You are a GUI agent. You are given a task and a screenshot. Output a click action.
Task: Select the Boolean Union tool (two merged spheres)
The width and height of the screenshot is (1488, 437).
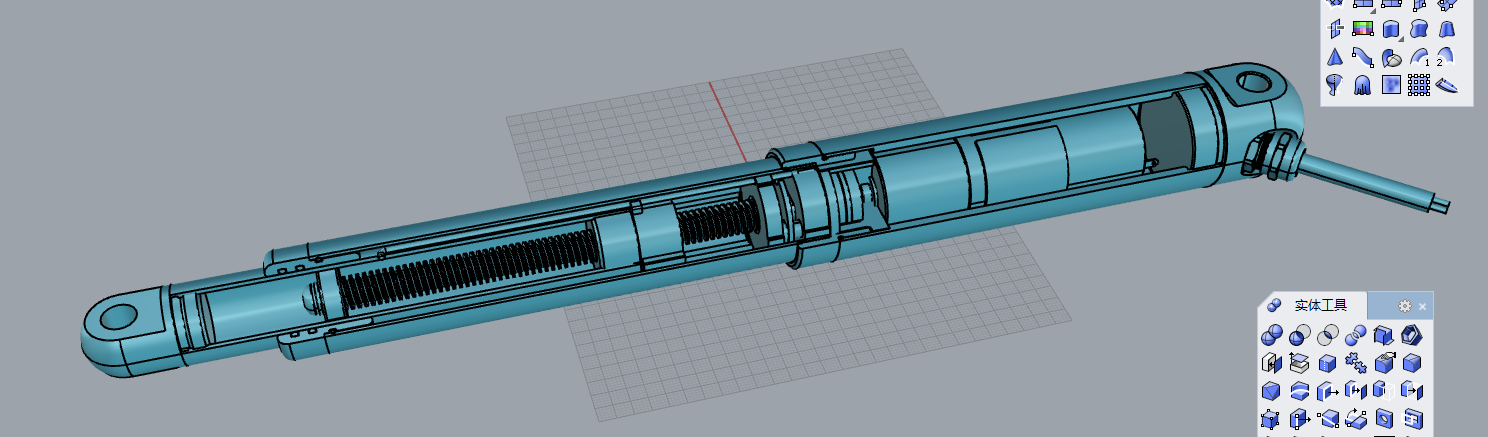pyautogui.click(x=1272, y=335)
